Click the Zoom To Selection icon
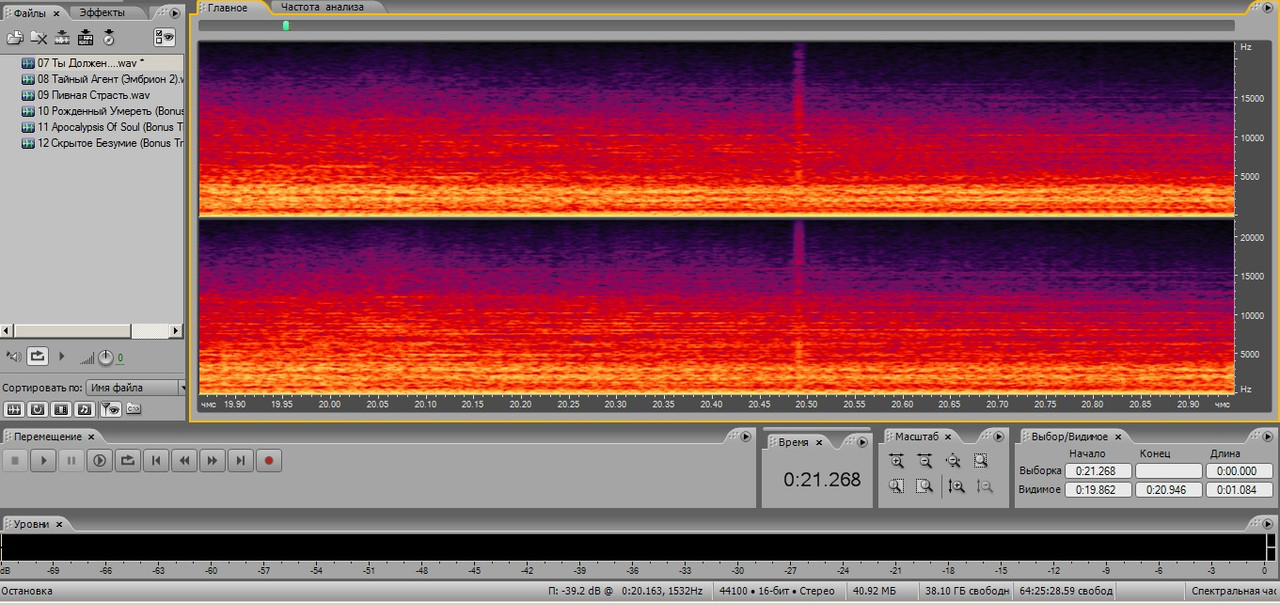 point(981,461)
